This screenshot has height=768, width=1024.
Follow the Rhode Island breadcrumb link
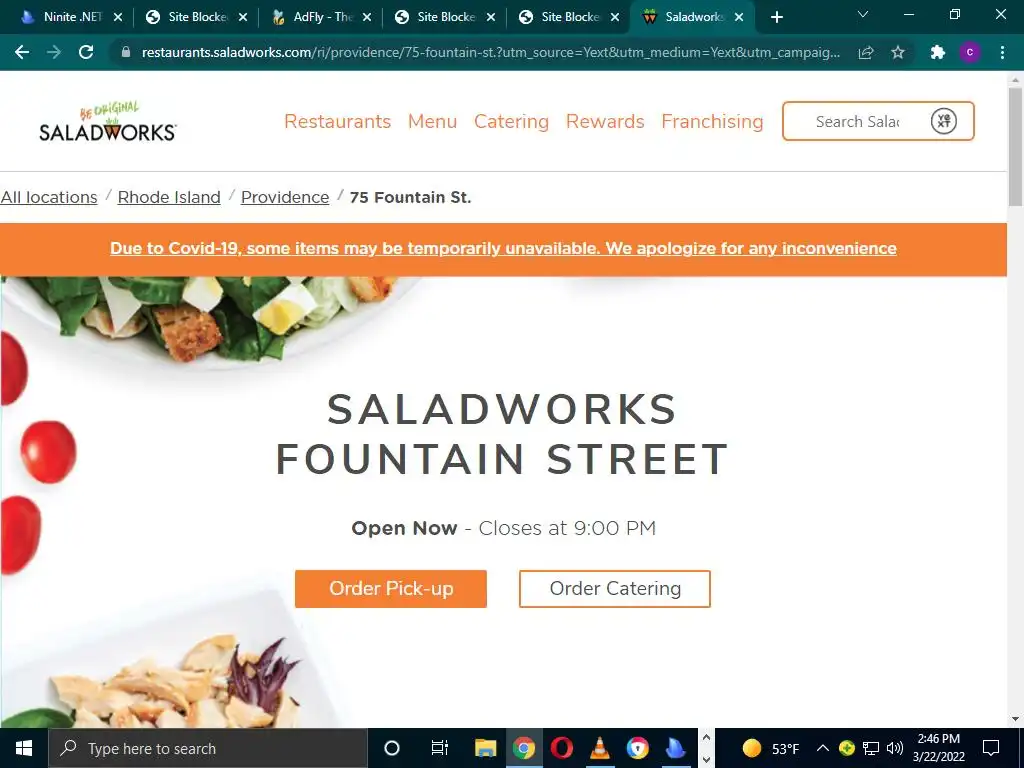tap(169, 197)
